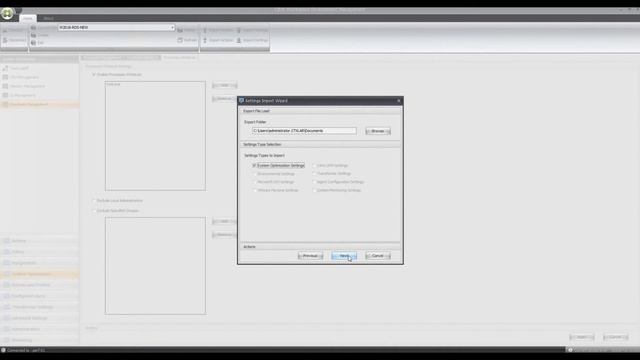Click Cancel in the Settings Import Wizard
This screenshot has height=360, width=640.
coord(378,256)
